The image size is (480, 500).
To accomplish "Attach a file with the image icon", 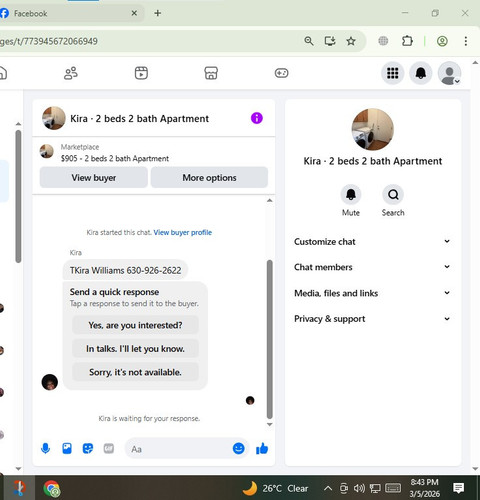I will [67, 449].
